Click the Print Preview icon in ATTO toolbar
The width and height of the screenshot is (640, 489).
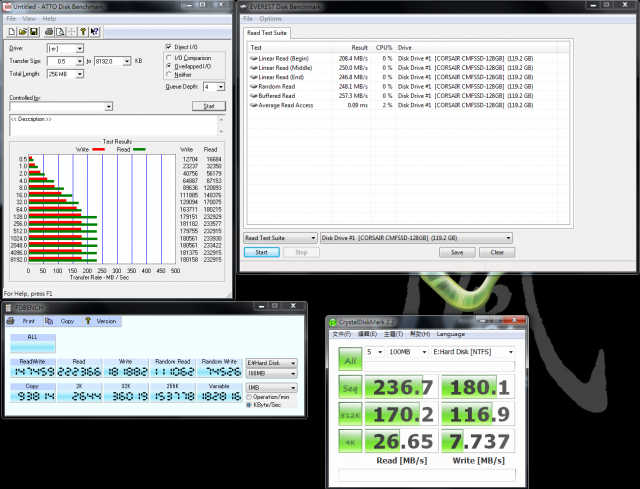[60, 31]
